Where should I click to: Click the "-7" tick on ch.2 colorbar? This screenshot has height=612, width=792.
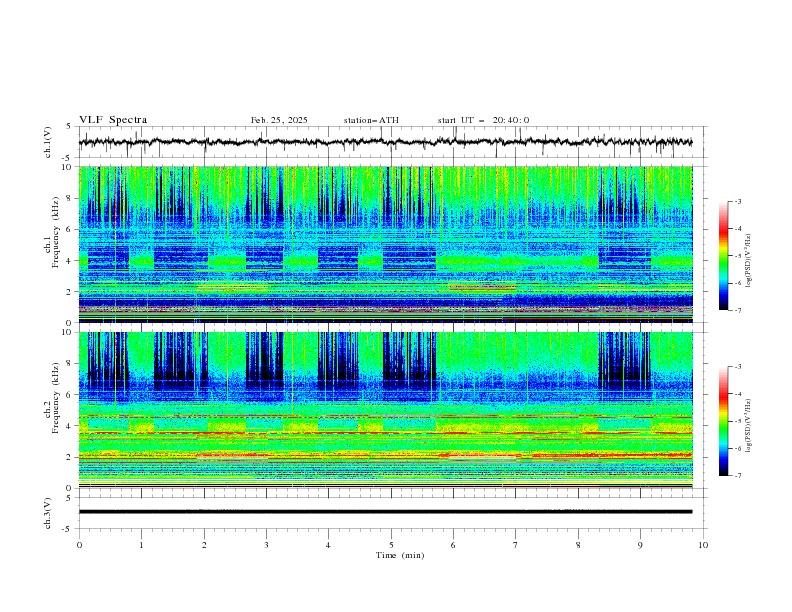(x=738, y=476)
